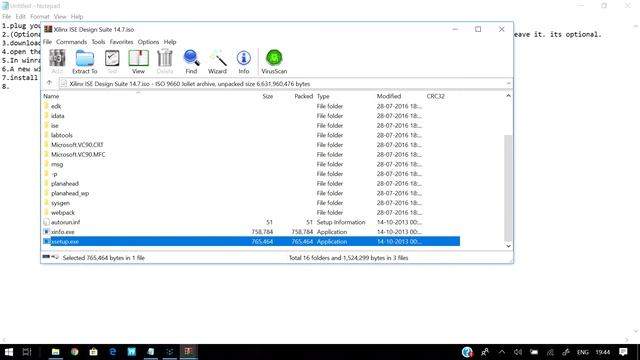Run the VirusScan icon
Viewport: 640px width, 360px height.
[x=274, y=61]
